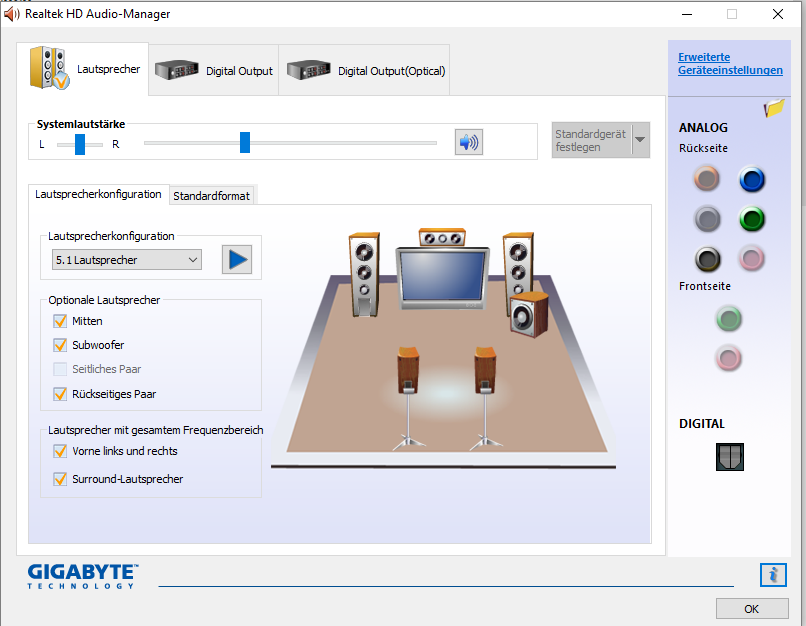Open the Digital Output(Optical) tab

coord(364,70)
